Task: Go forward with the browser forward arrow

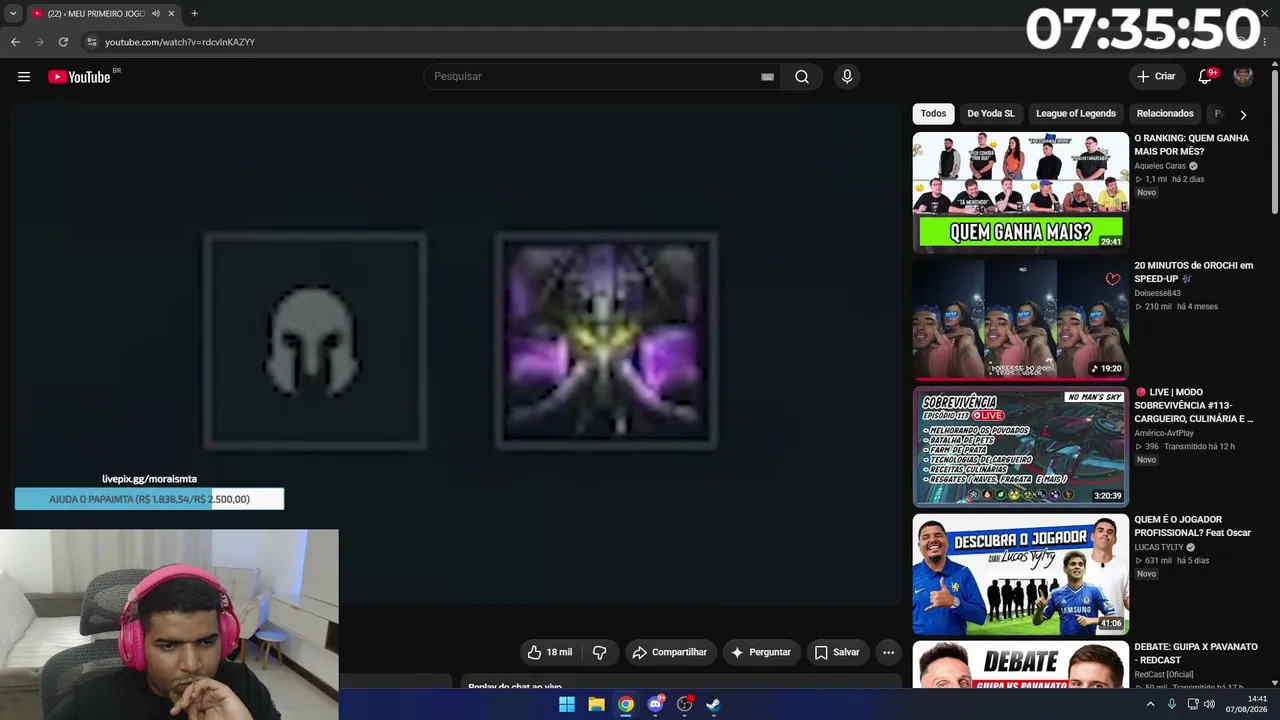Action: pyautogui.click(x=39, y=42)
